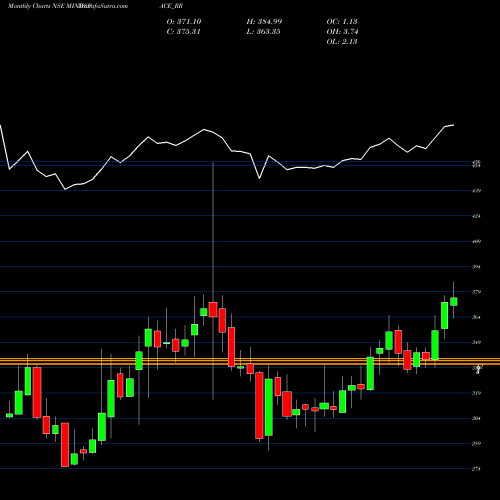Click the 409 price axis label
This screenshot has width=500, height=500.
pos(476,241)
